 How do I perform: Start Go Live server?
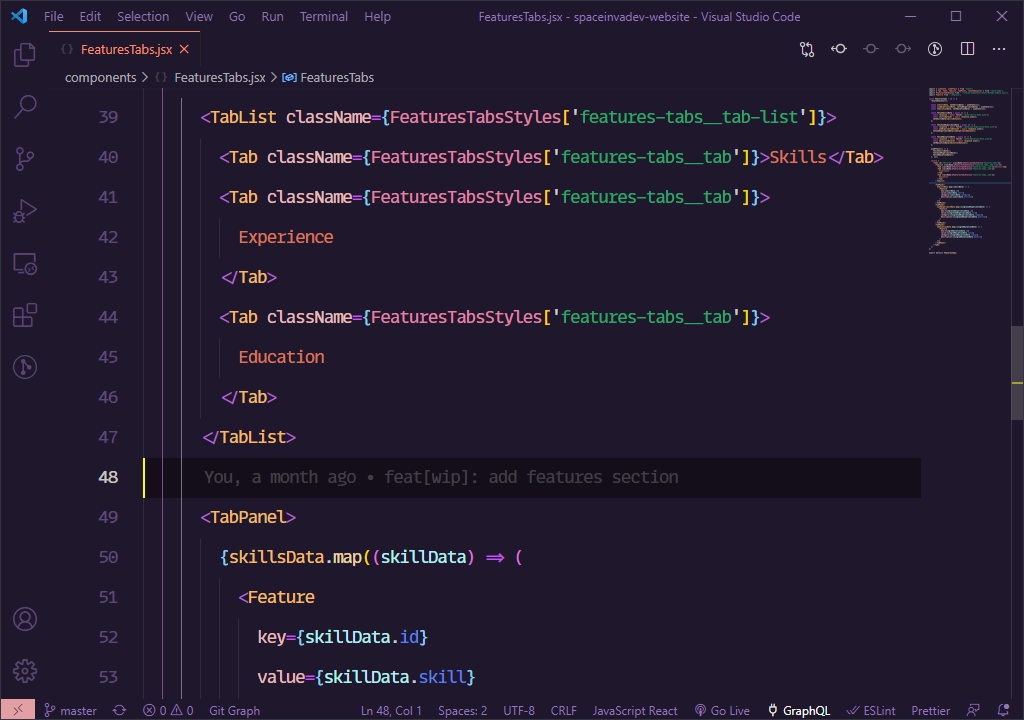point(722,710)
